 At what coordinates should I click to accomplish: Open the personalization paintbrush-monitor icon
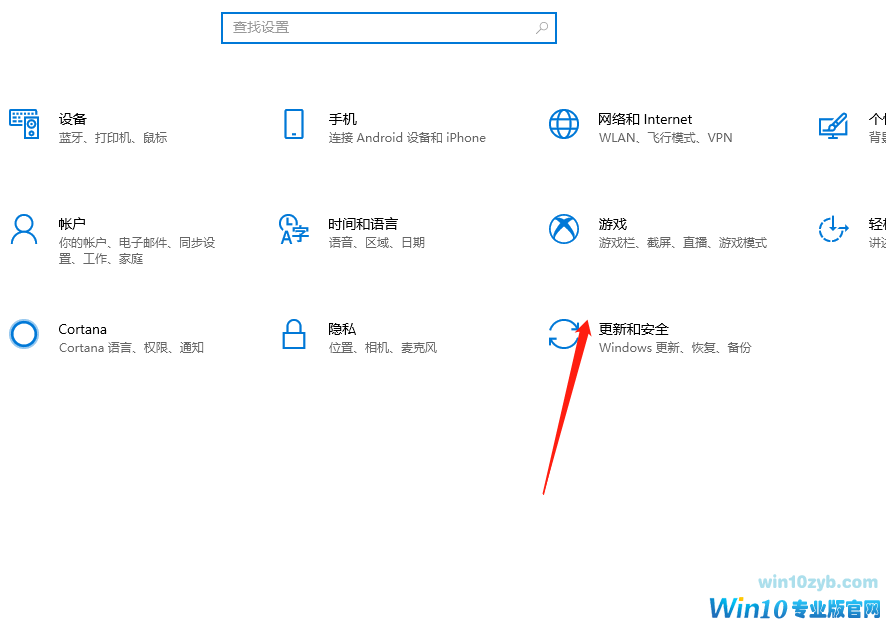[833, 125]
